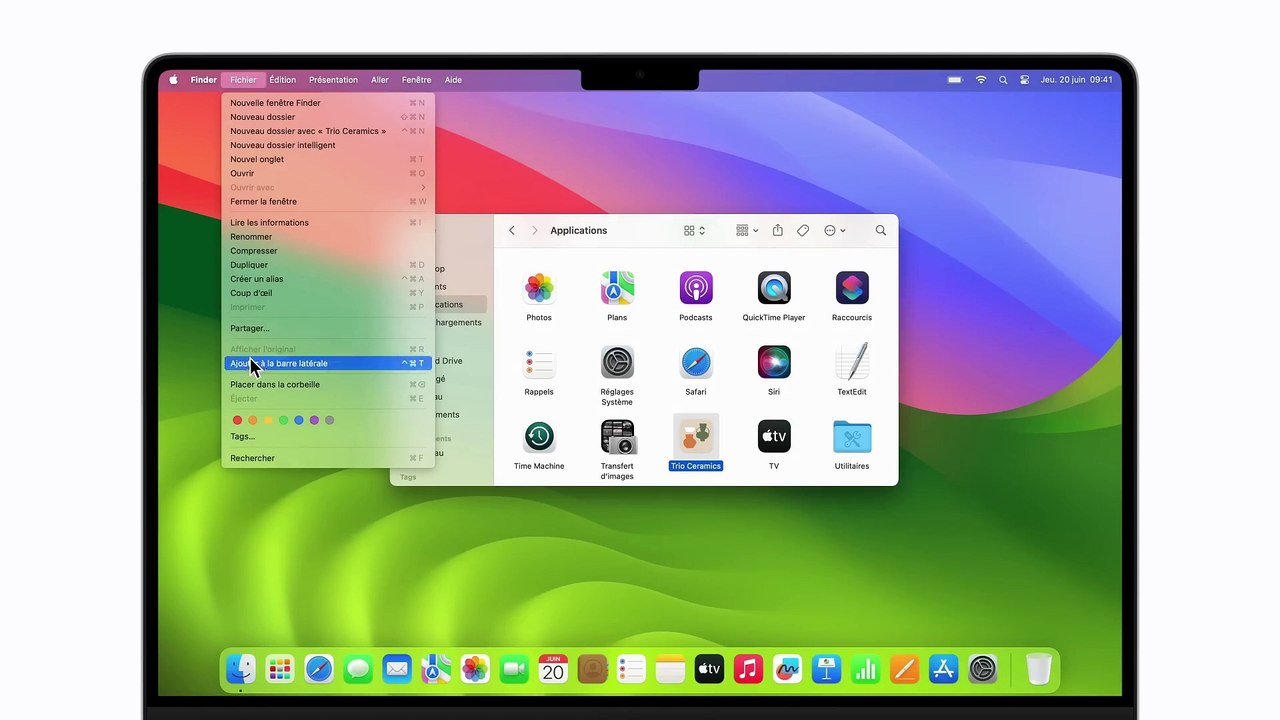Choose Rechercher menu item
The width and height of the screenshot is (1280, 720).
328,458
